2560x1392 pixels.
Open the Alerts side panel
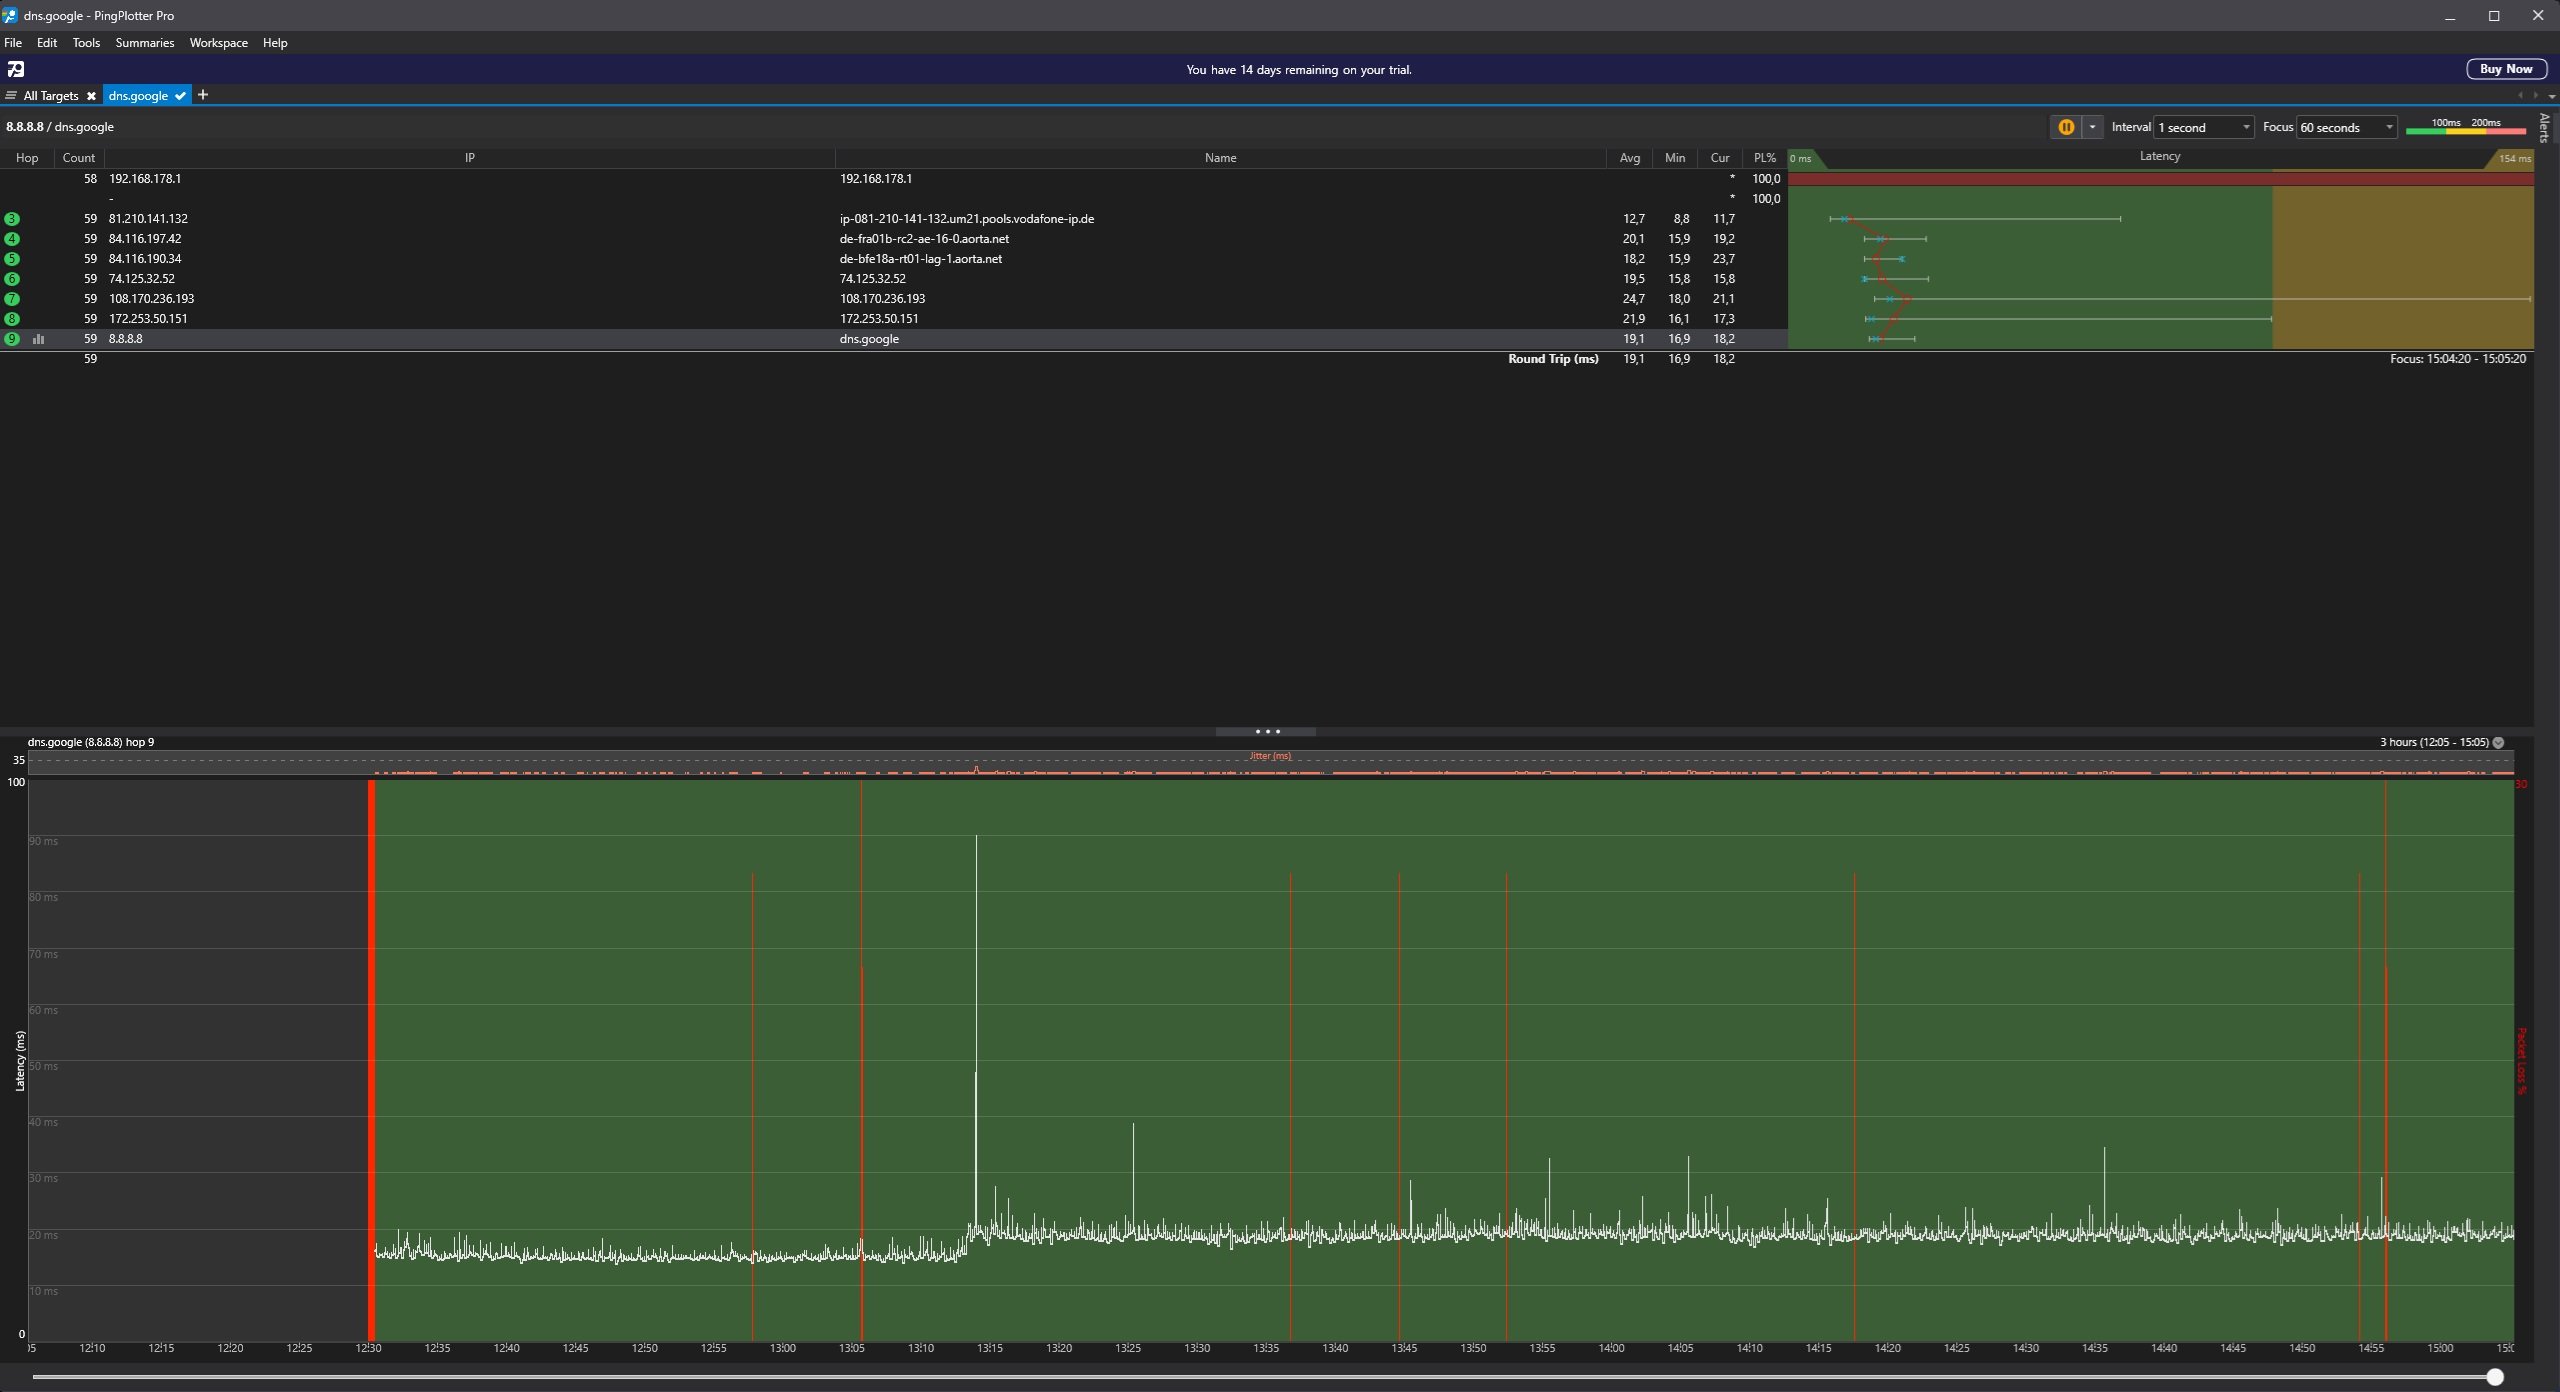pos(2544,127)
